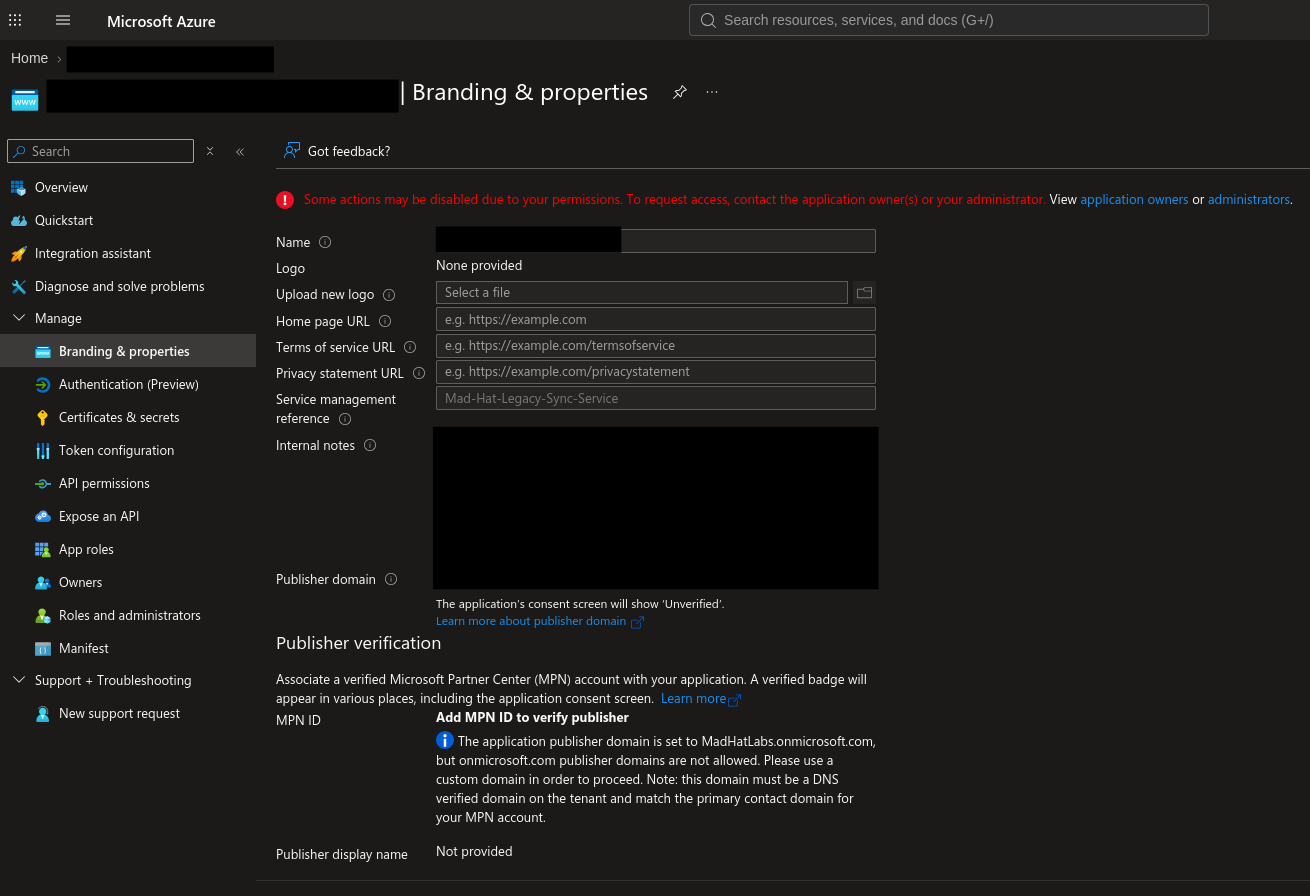Click the red error alert icon
Screen dimensions: 1310x896
(x=285, y=200)
